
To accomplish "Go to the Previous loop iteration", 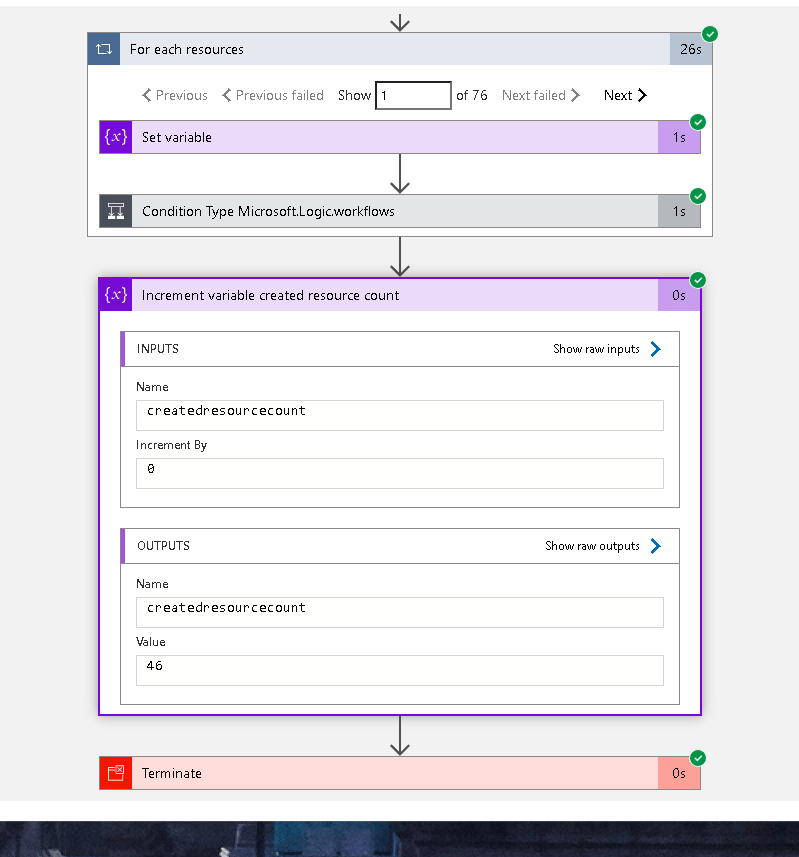I will (175, 95).
